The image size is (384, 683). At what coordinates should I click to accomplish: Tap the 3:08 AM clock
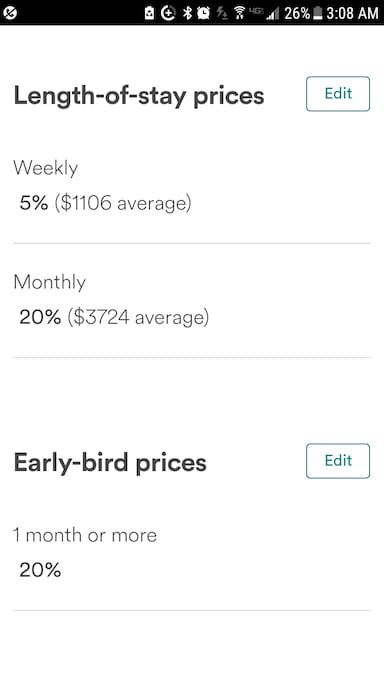(352, 13)
